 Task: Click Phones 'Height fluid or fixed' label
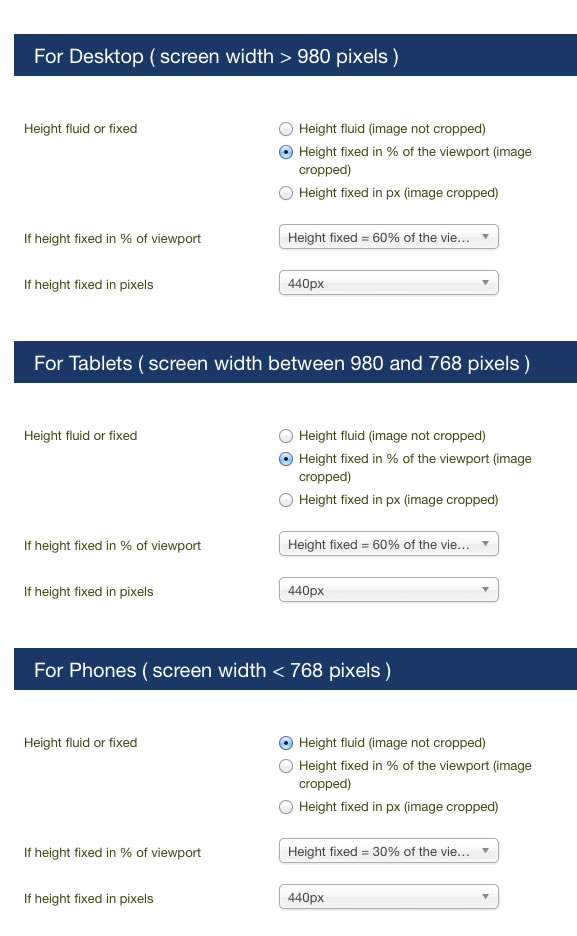pyautogui.click(x=81, y=743)
